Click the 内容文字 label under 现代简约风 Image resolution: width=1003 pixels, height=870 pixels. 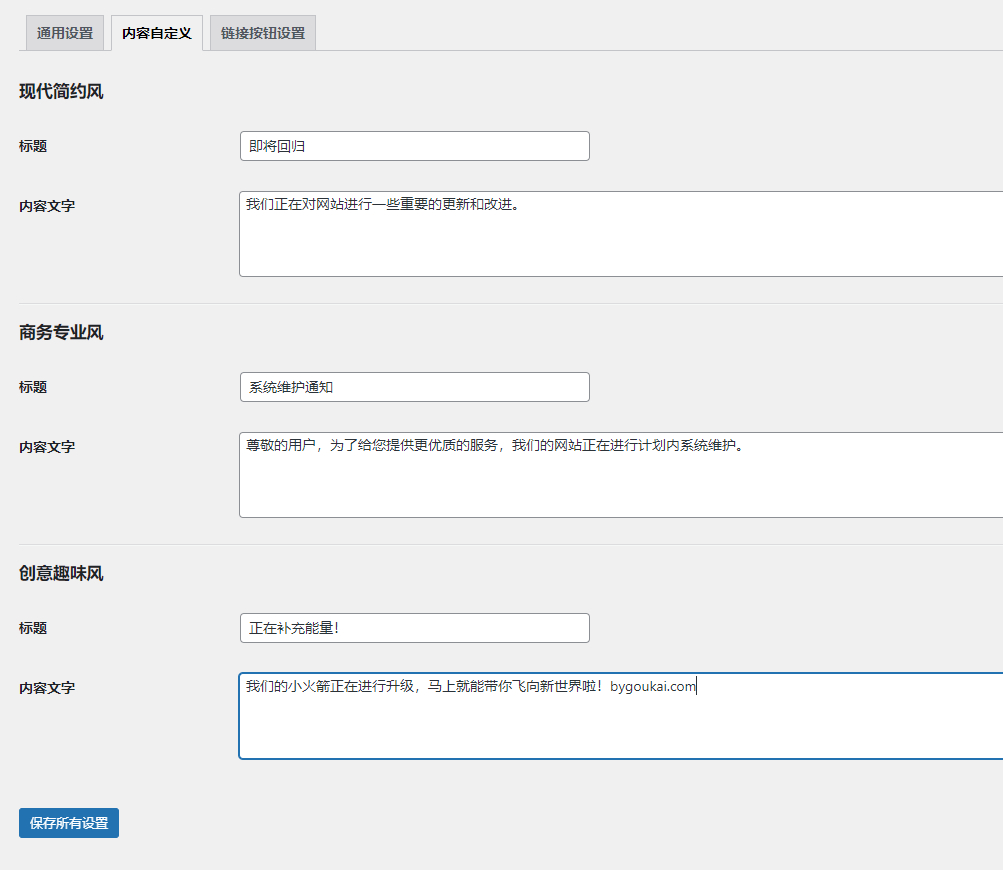tap(47, 207)
